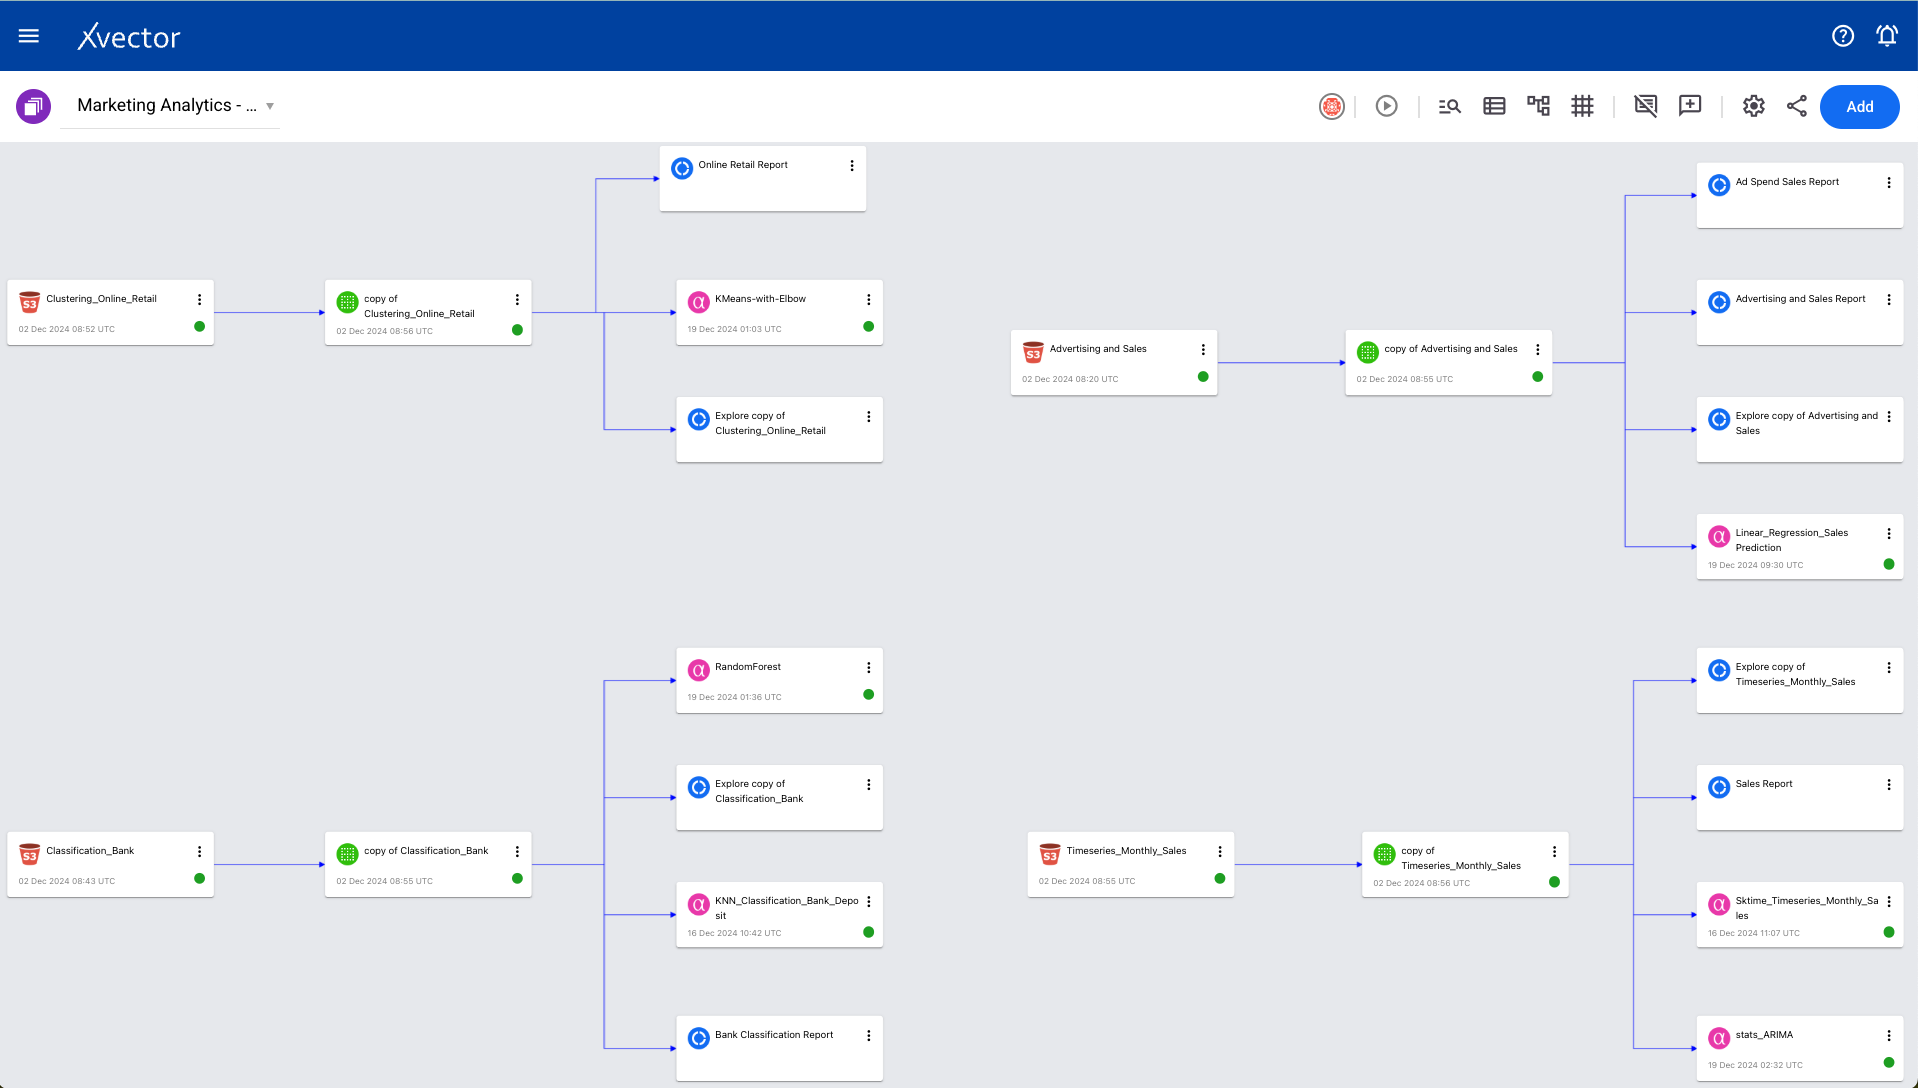1918x1088 pixels.
Task: Open options menu for Online Retail Report
Action: tap(852, 166)
